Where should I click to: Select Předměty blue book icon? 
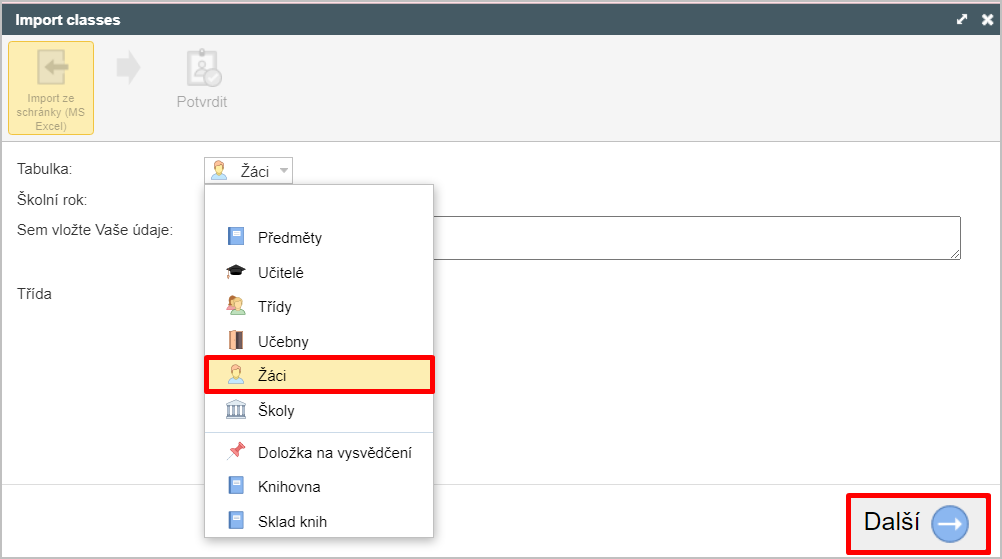pyautogui.click(x=236, y=237)
